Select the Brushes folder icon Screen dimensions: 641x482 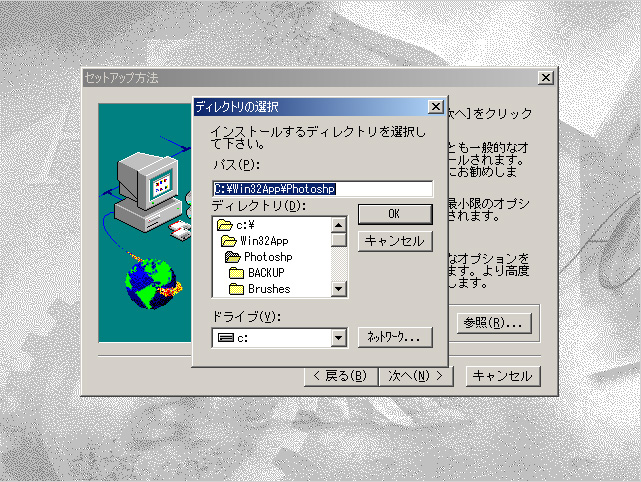(236, 289)
